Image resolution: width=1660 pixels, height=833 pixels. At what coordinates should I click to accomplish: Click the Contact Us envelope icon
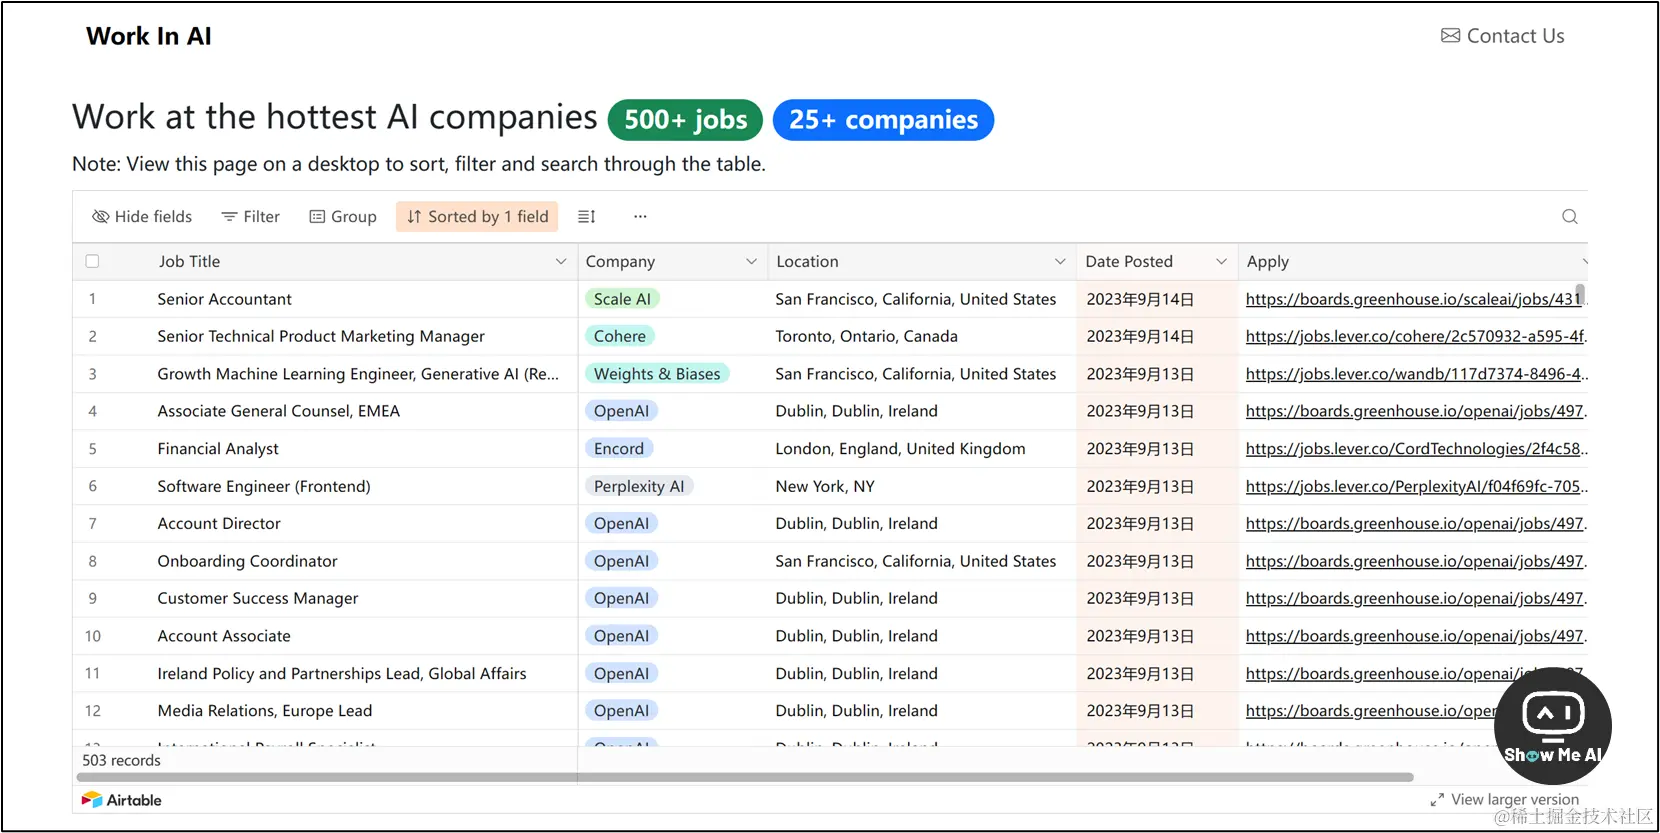(1450, 36)
